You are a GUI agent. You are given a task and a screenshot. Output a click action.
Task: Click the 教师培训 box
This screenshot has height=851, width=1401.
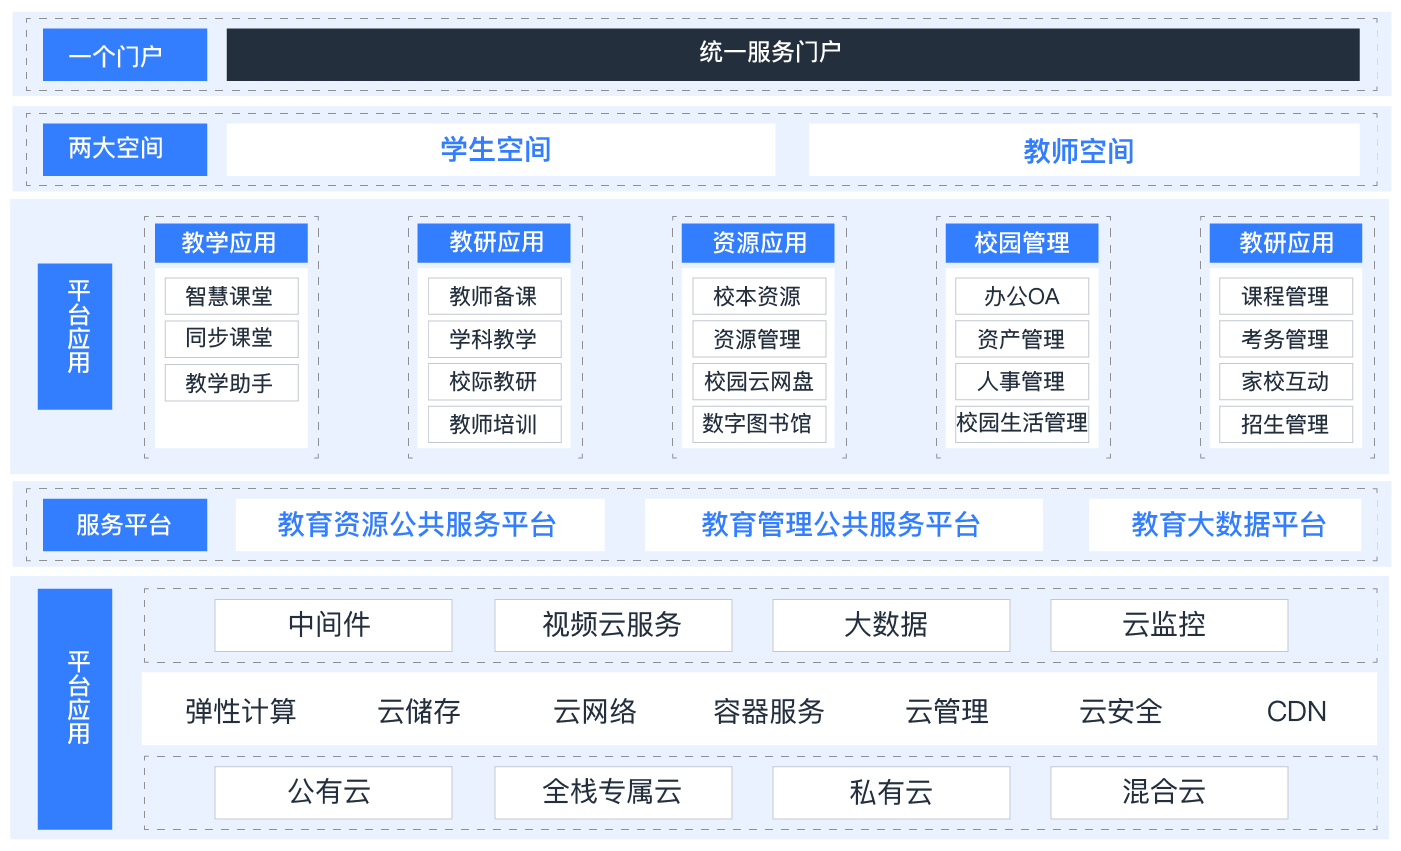pos(495,424)
